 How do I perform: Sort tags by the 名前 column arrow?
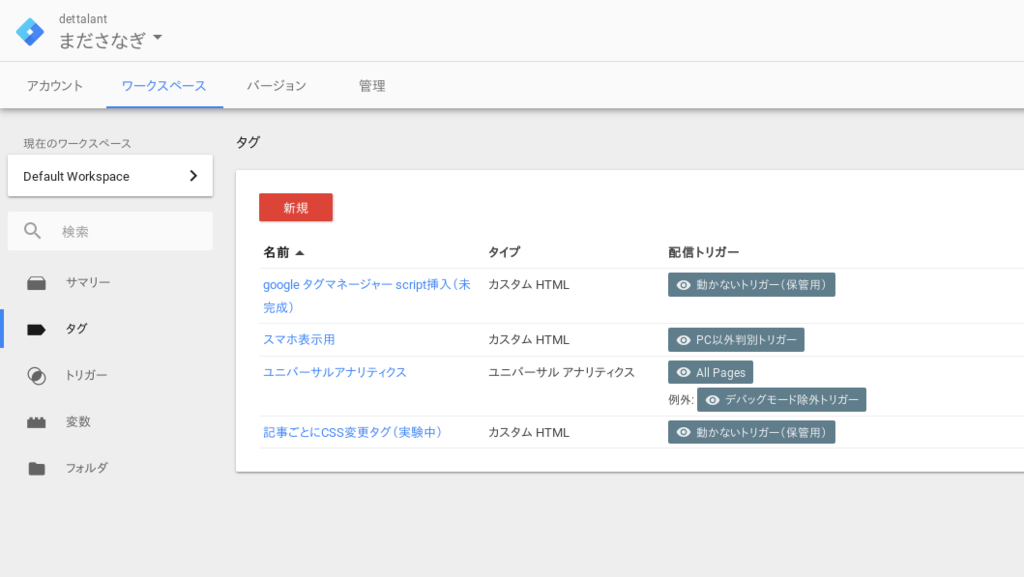pyautogui.click(x=299, y=253)
